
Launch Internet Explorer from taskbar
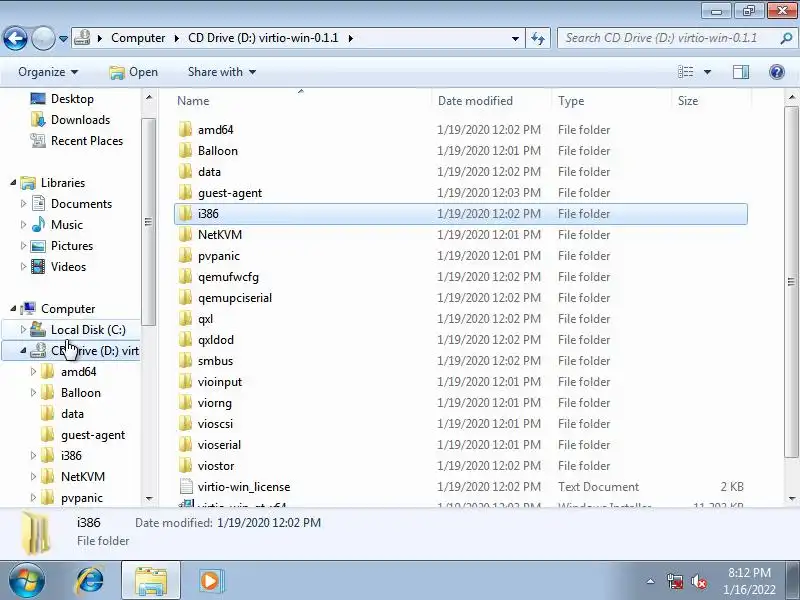click(90, 581)
